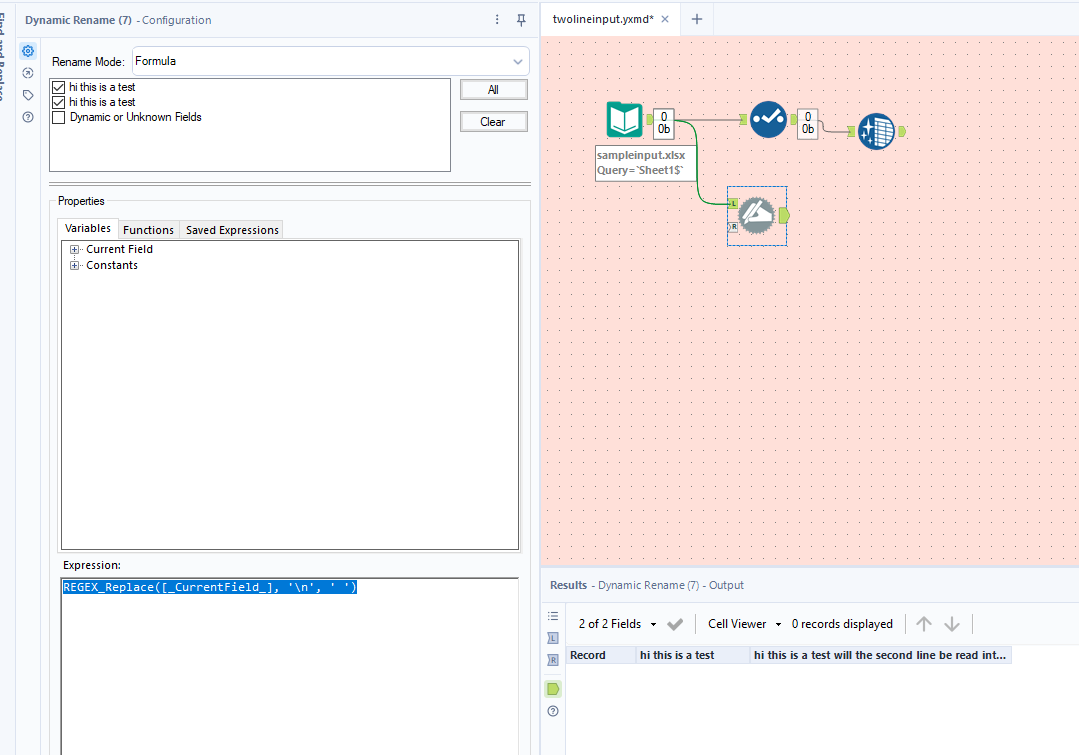
Task: Uncheck the first 'hi this is a test' field
Action: (58, 87)
